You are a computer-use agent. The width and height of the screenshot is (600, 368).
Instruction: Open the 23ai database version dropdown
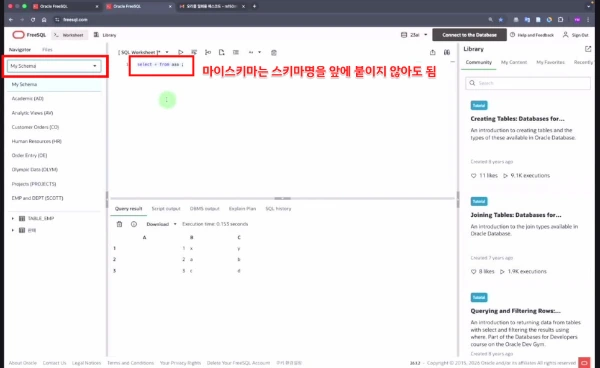click(x=426, y=35)
